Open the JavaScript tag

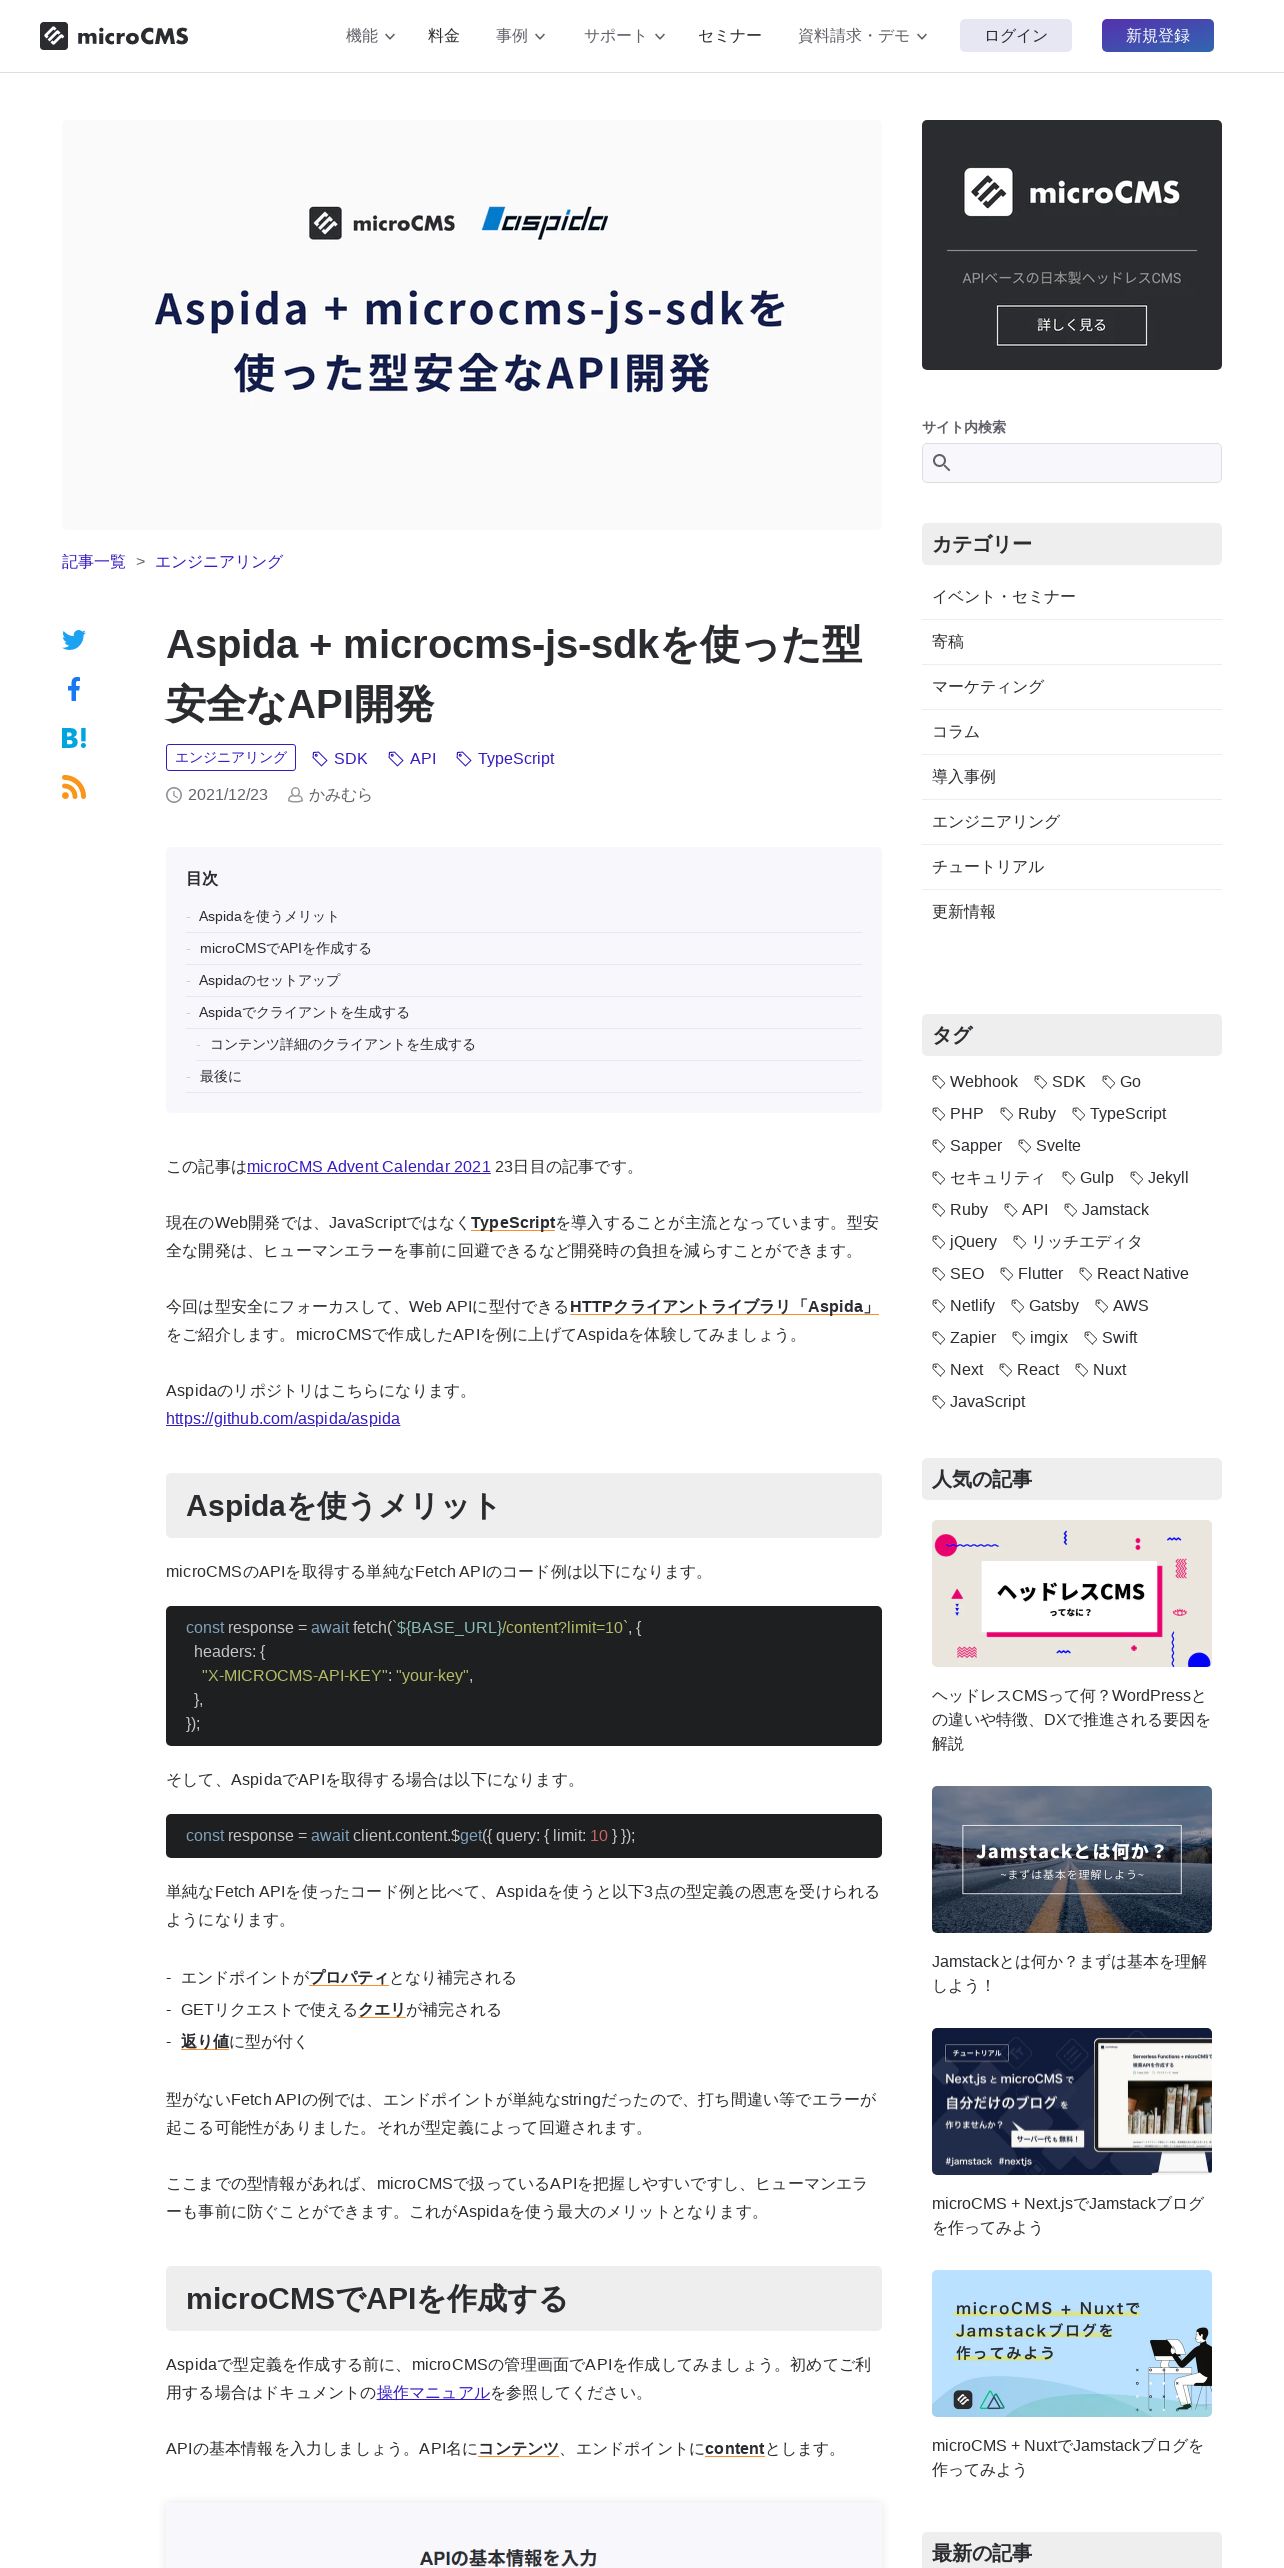tap(979, 1402)
